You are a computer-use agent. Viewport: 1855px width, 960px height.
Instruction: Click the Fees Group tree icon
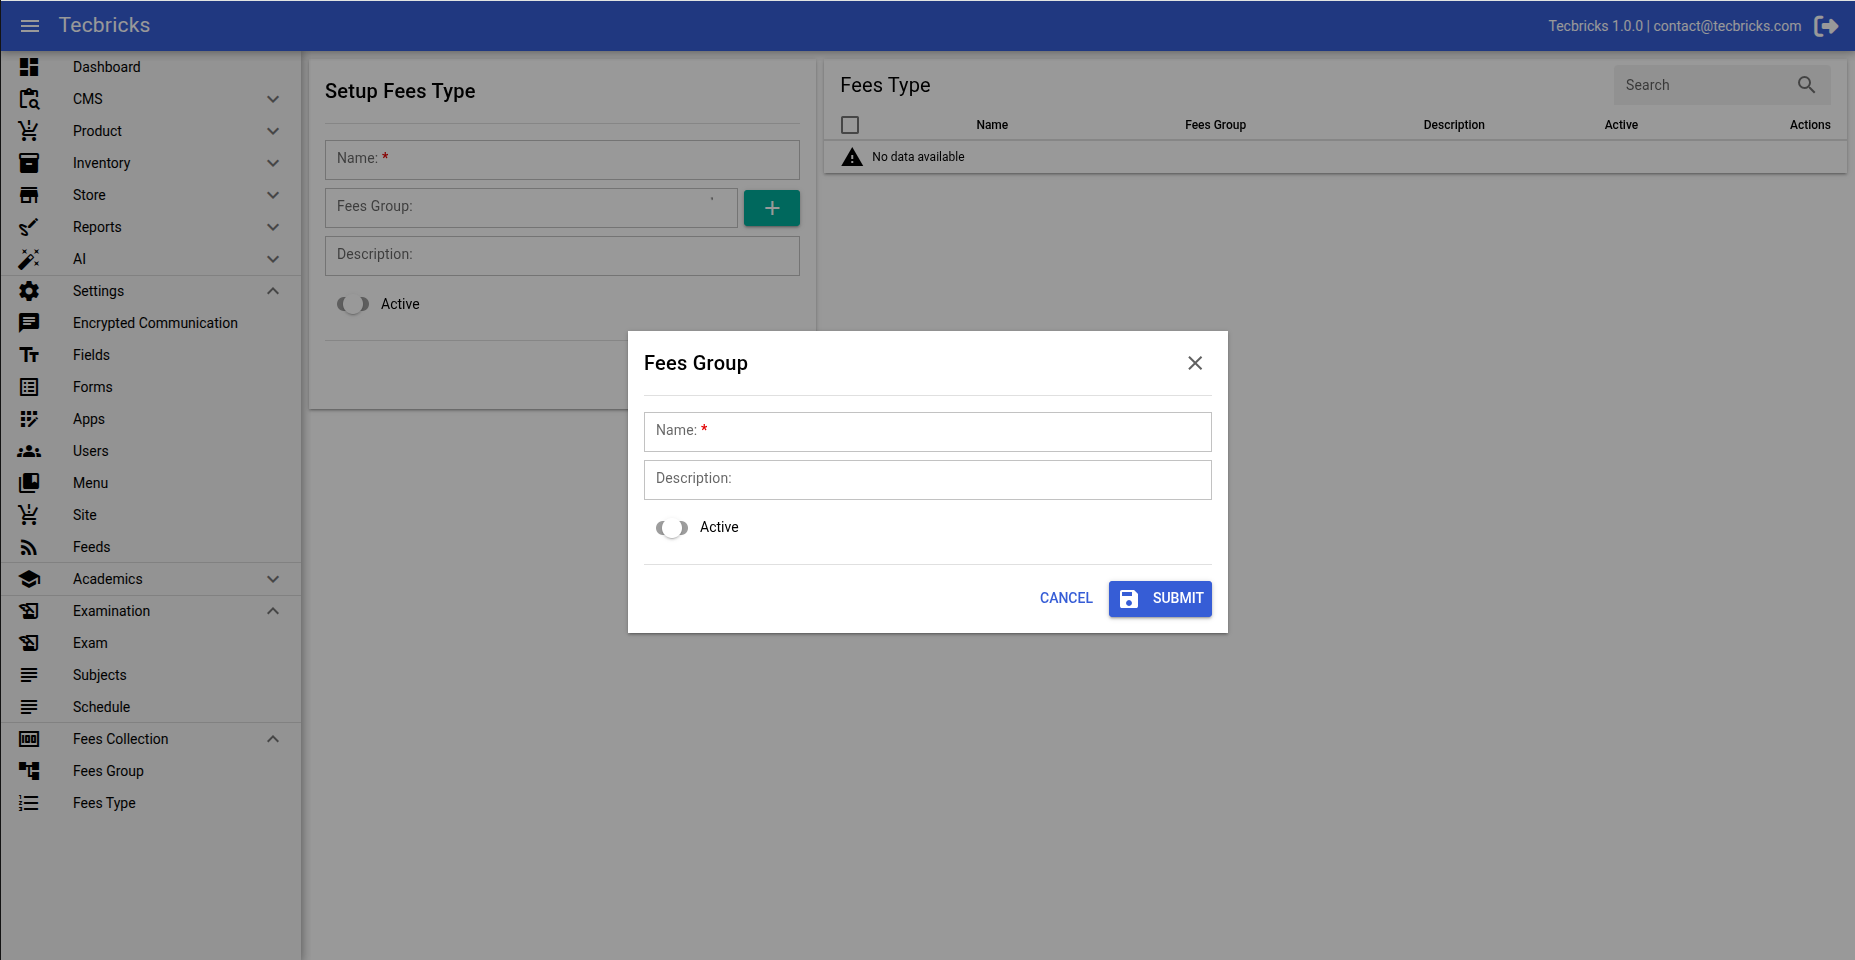(29, 771)
